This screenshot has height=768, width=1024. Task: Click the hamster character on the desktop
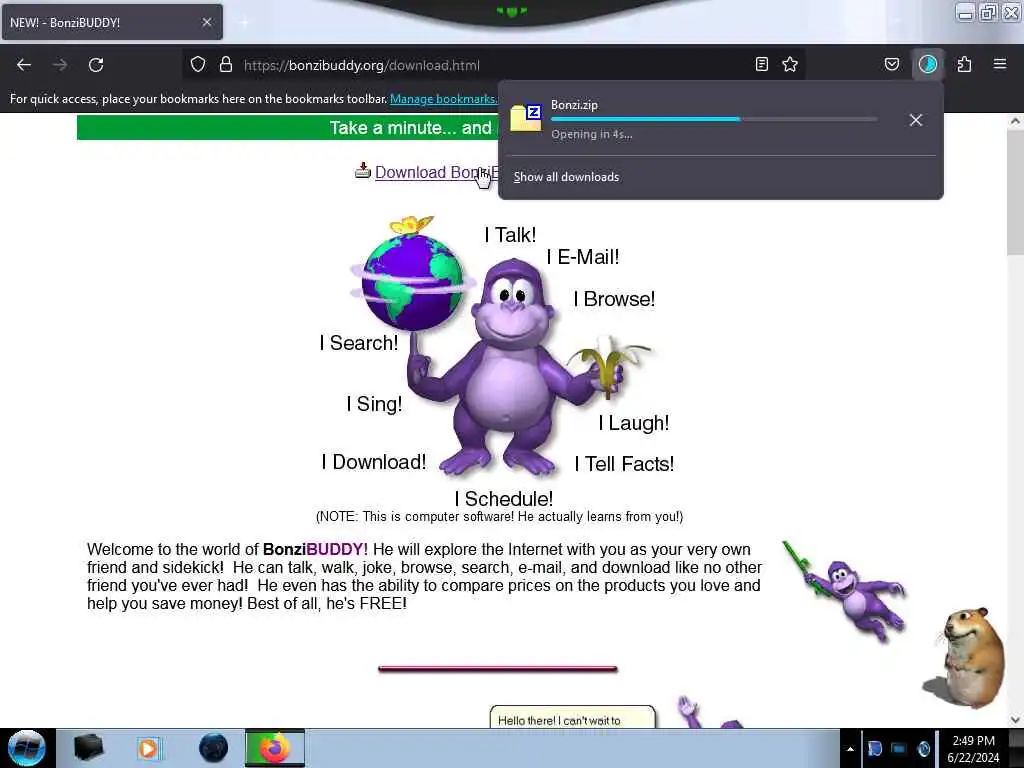965,657
